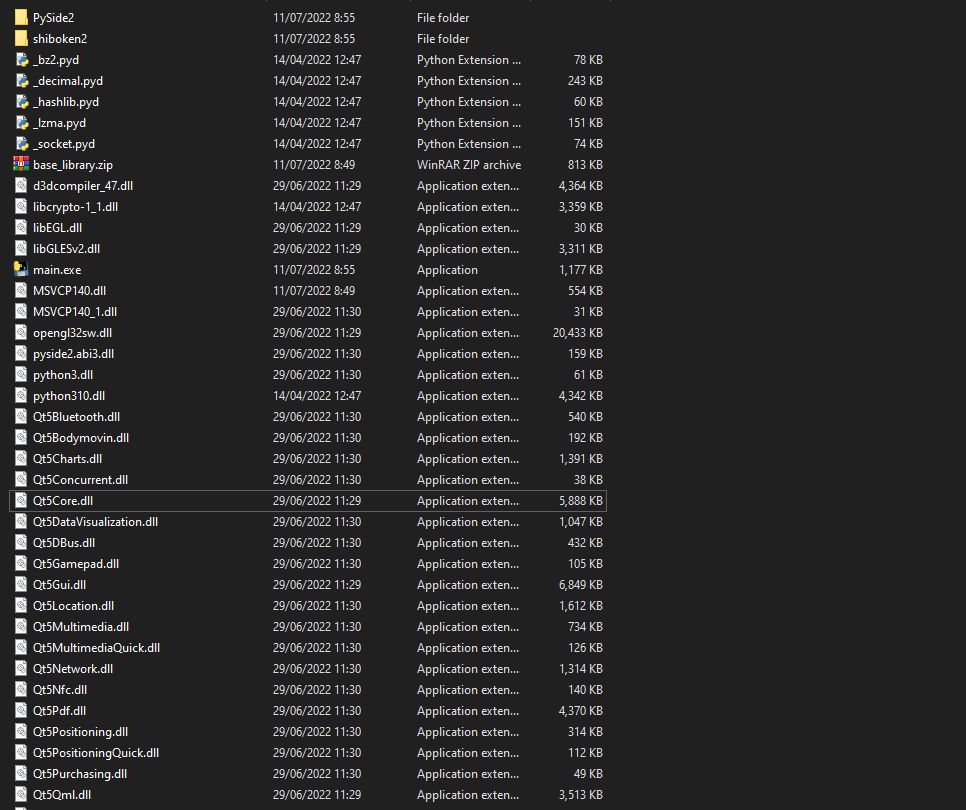Click the 3,513 KB size of Qt5Qml.dll
This screenshot has height=810, width=966.
(581, 795)
